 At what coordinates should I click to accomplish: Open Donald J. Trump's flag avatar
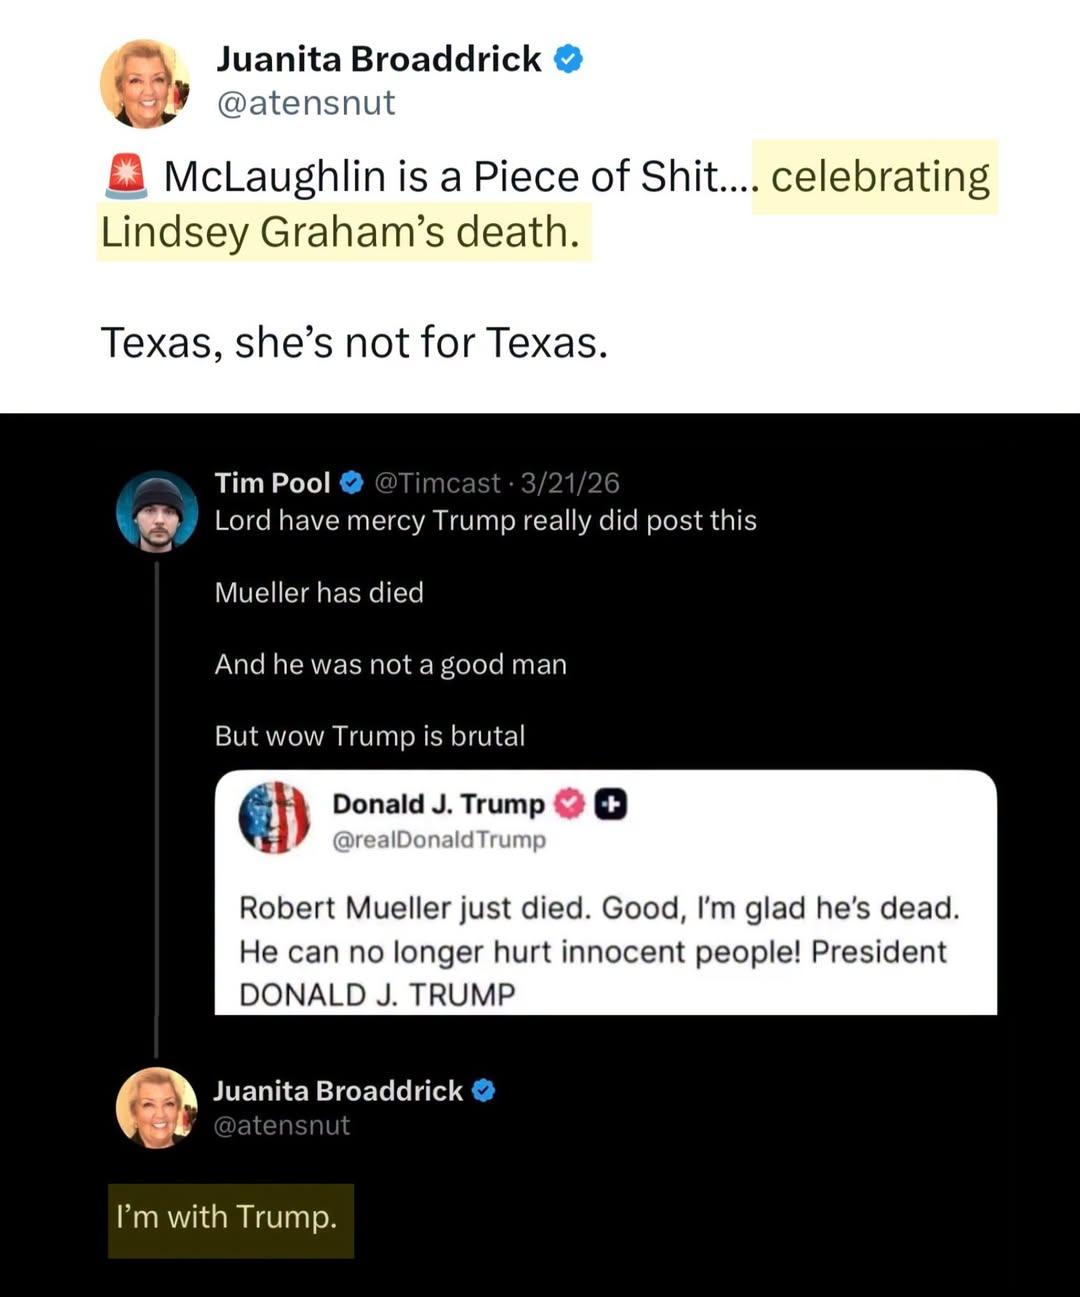click(x=274, y=818)
